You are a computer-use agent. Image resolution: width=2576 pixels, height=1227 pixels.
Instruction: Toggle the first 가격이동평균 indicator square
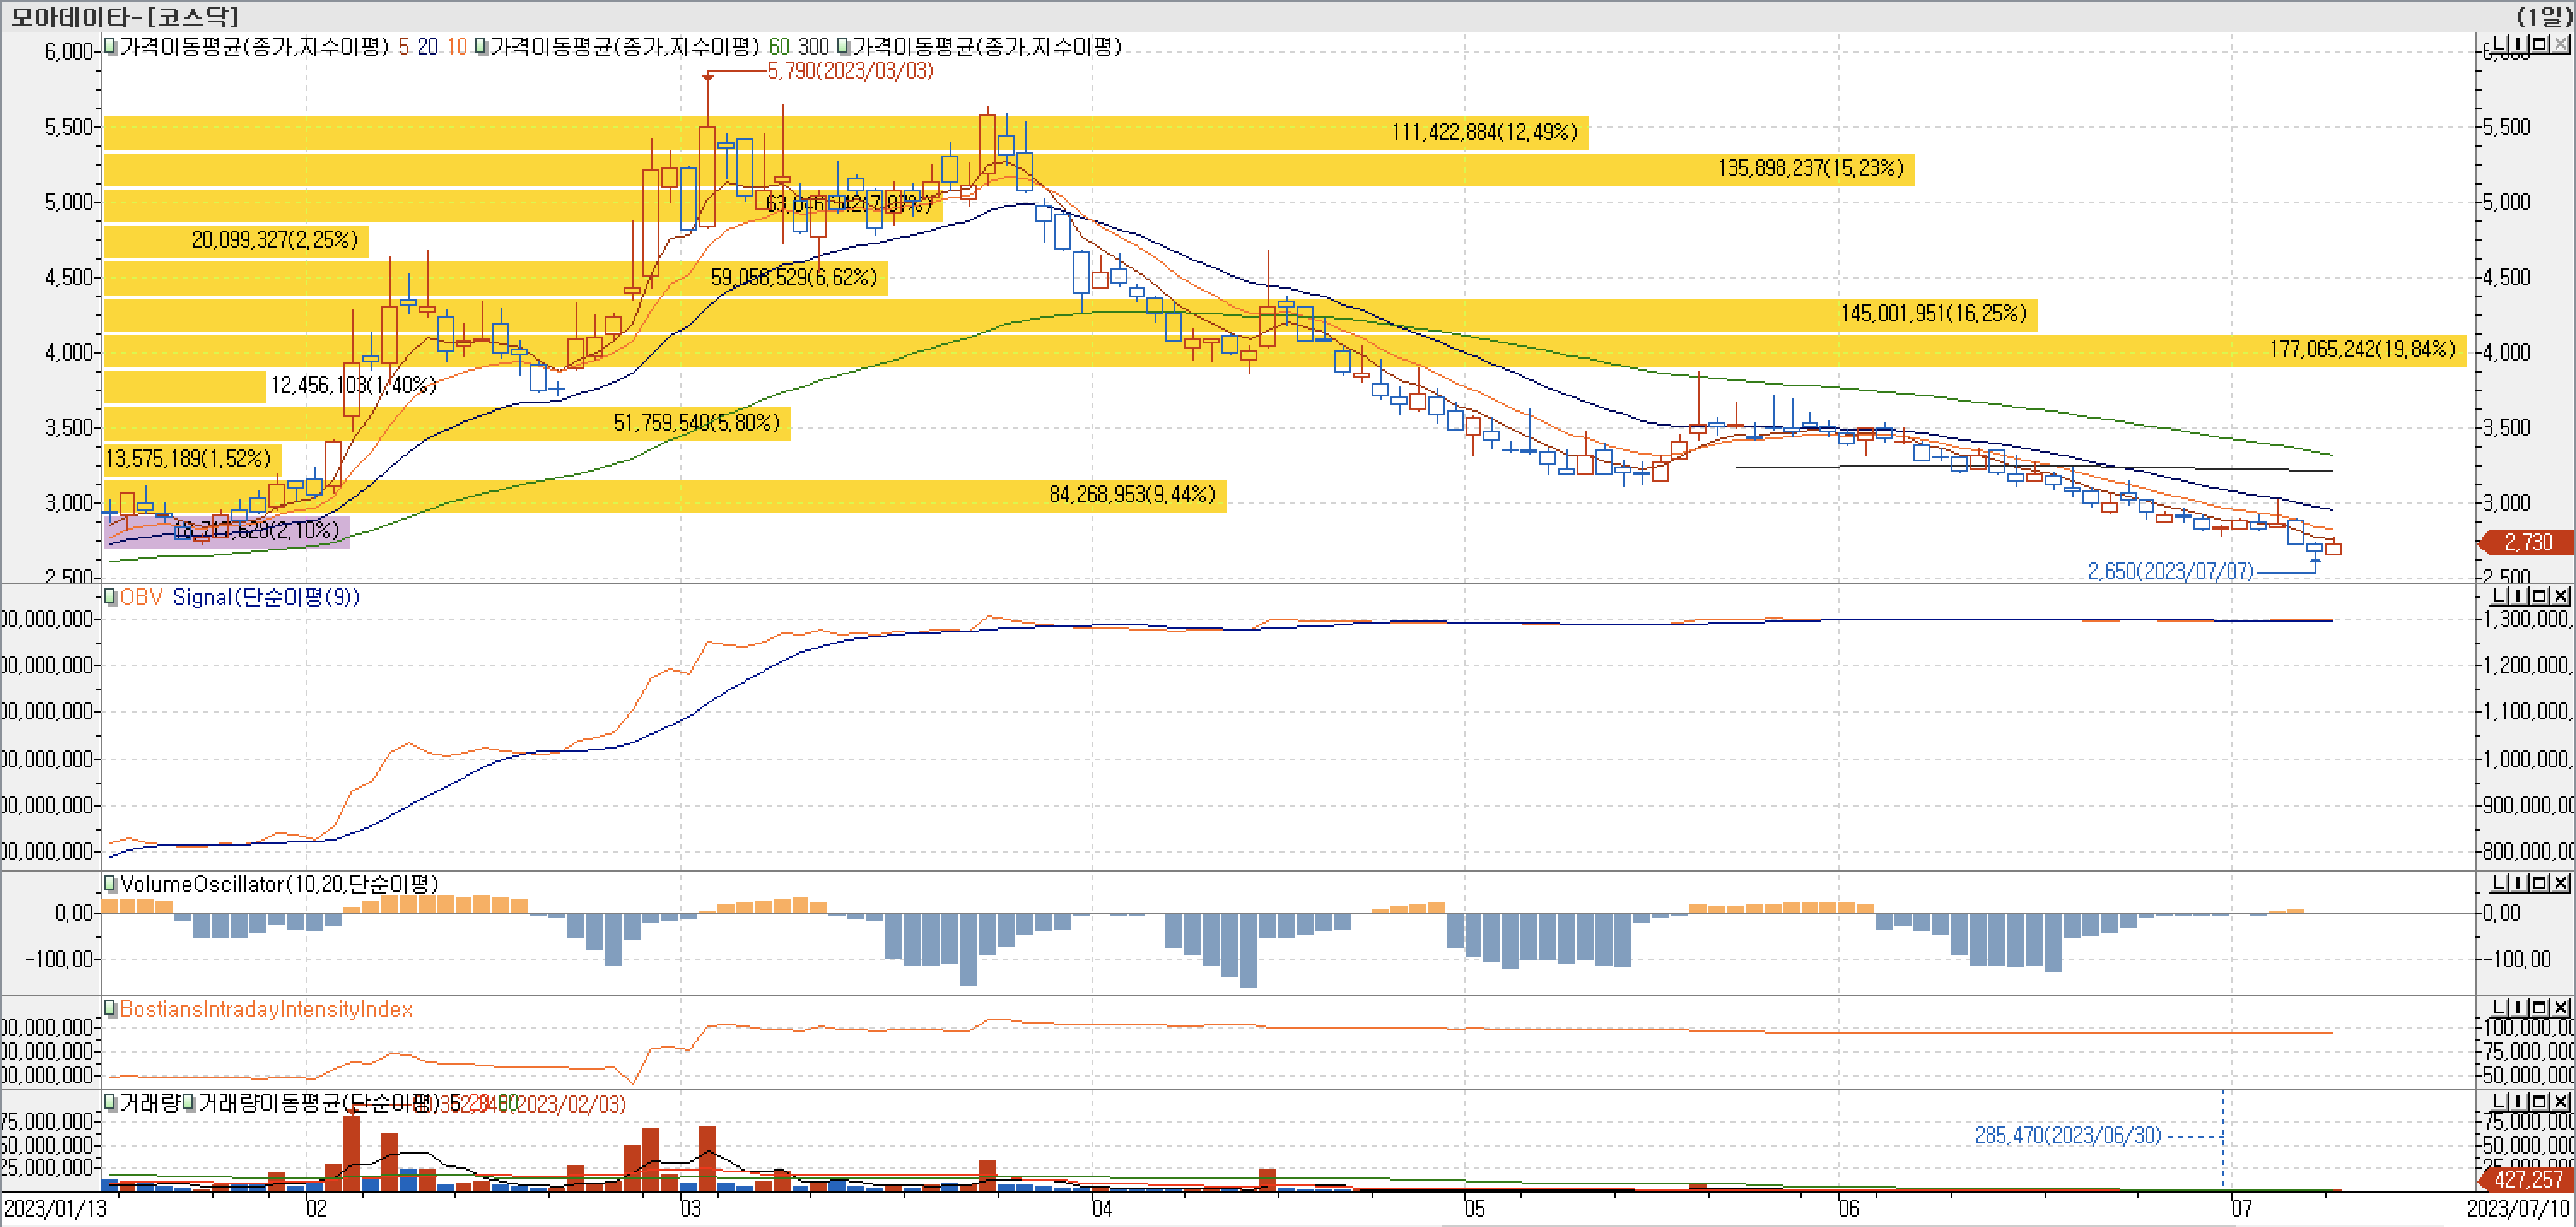110,46
